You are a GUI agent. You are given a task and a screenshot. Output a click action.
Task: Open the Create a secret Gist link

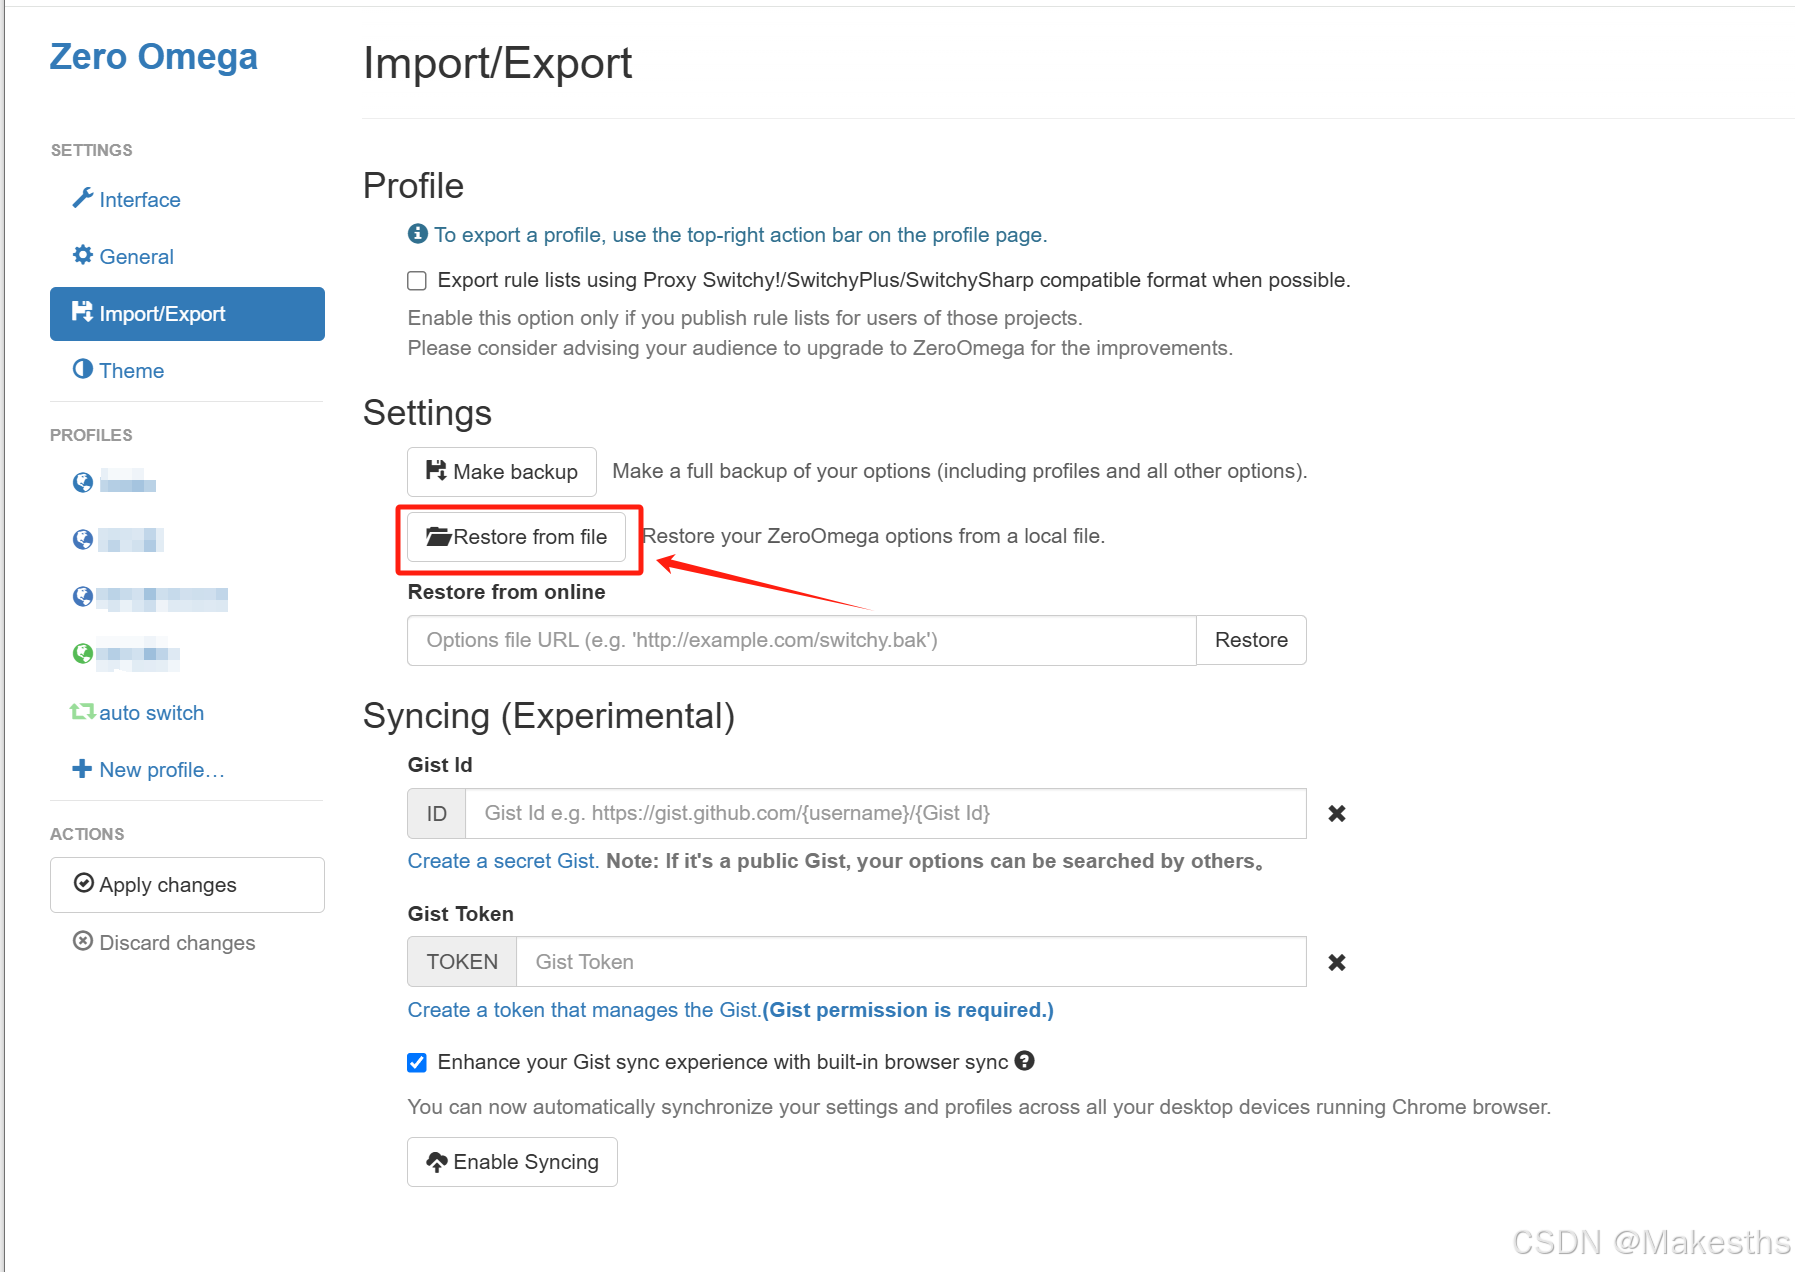click(503, 861)
